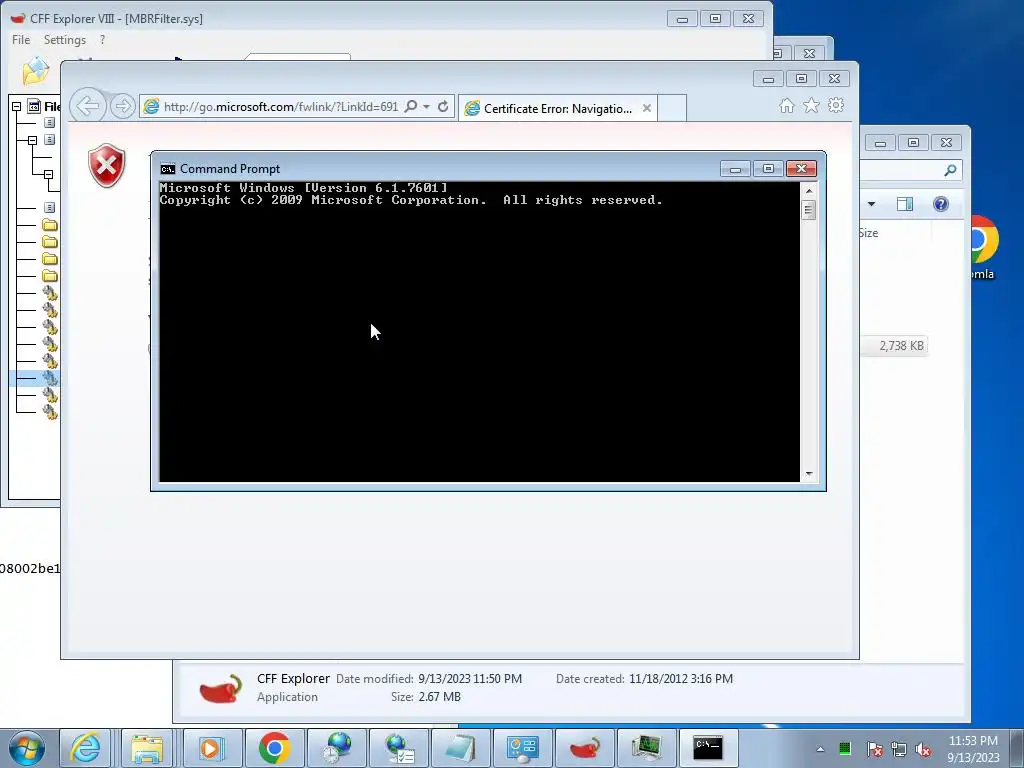Open the ? help menu in CFF Explorer
Viewport: 1024px width, 768px height.
point(103,40)
